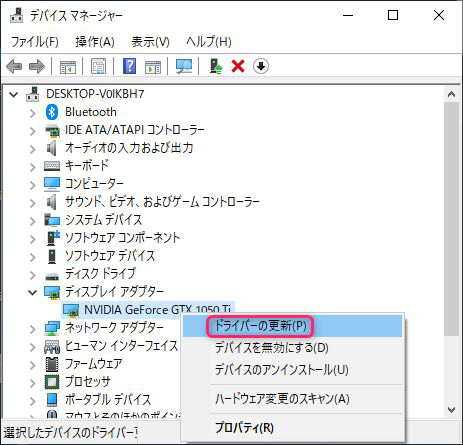Click the red X uninstall device icon
The width and height of the screenshot is (463, 445).
238,66
